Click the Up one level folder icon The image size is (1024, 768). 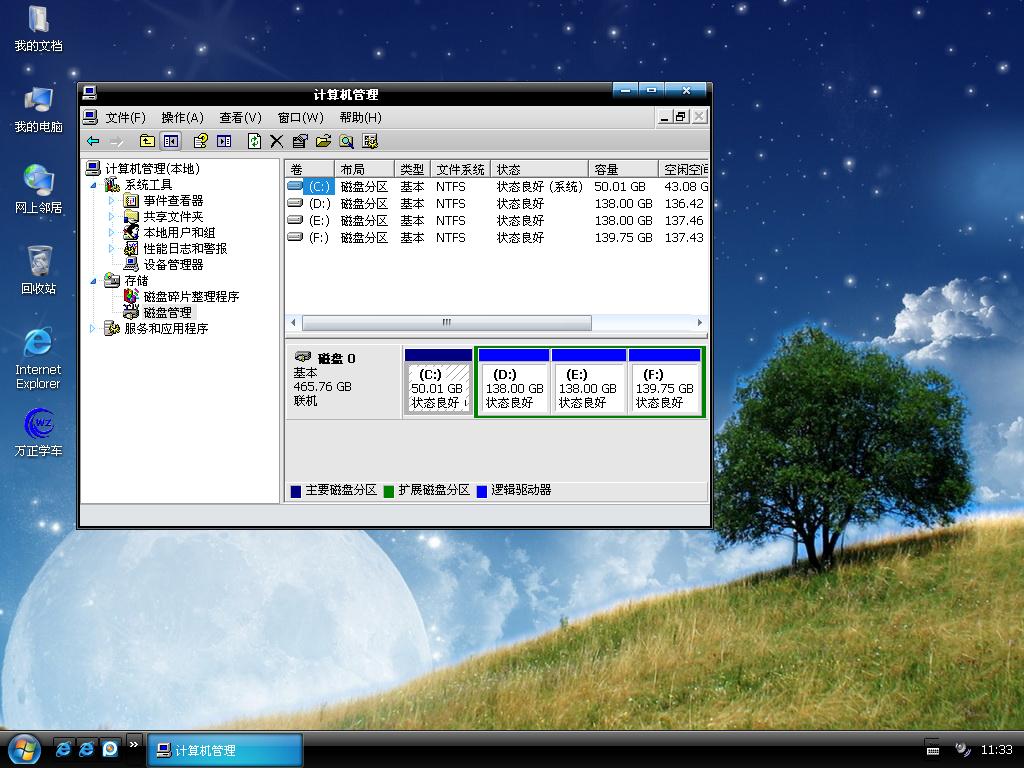tap(147, 141)
